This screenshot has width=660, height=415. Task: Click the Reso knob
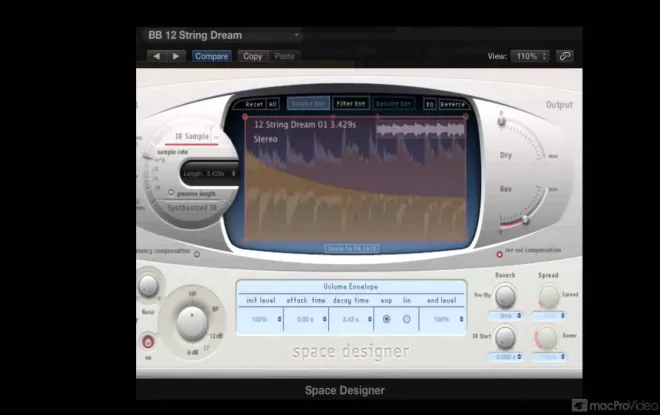click(x=148, y=286)
